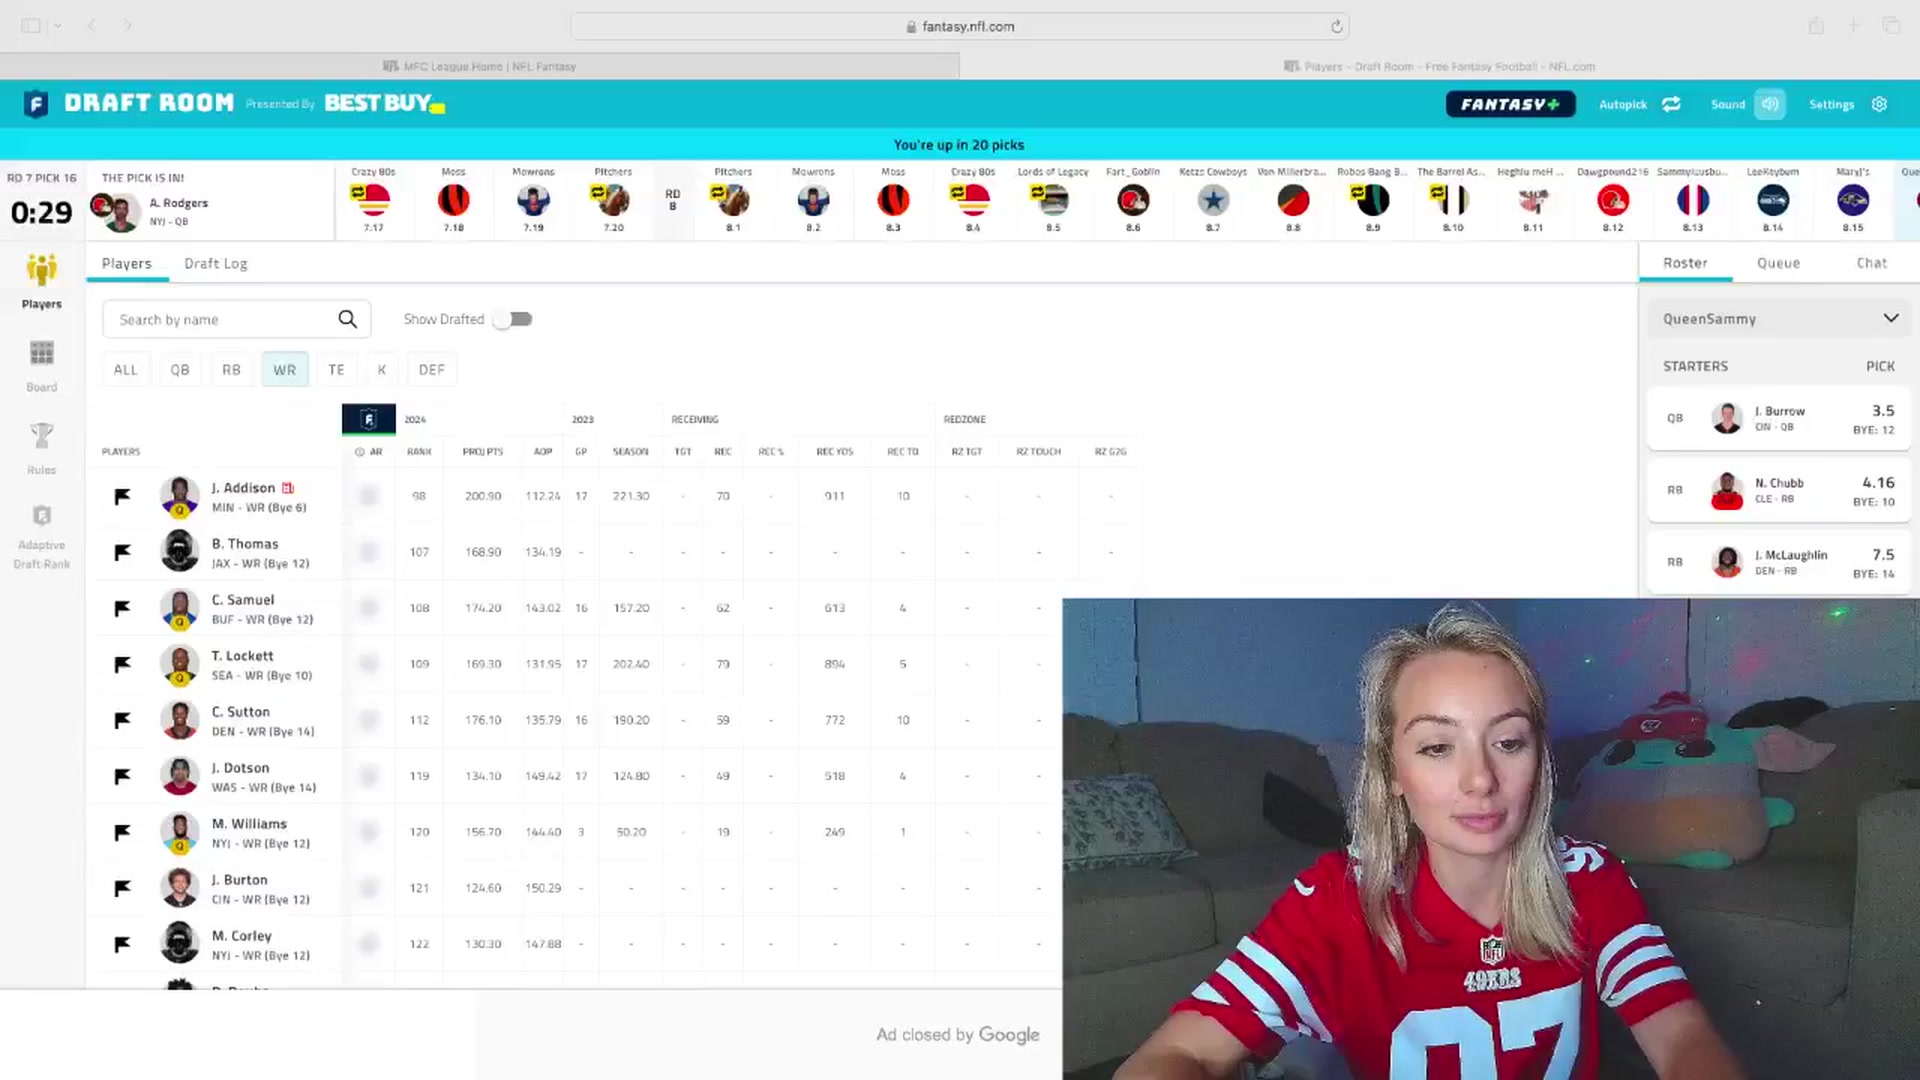This screenshot has width=1920, height=1080.
Task: Open the Roster tab
Action: (x=1685, y=263)
